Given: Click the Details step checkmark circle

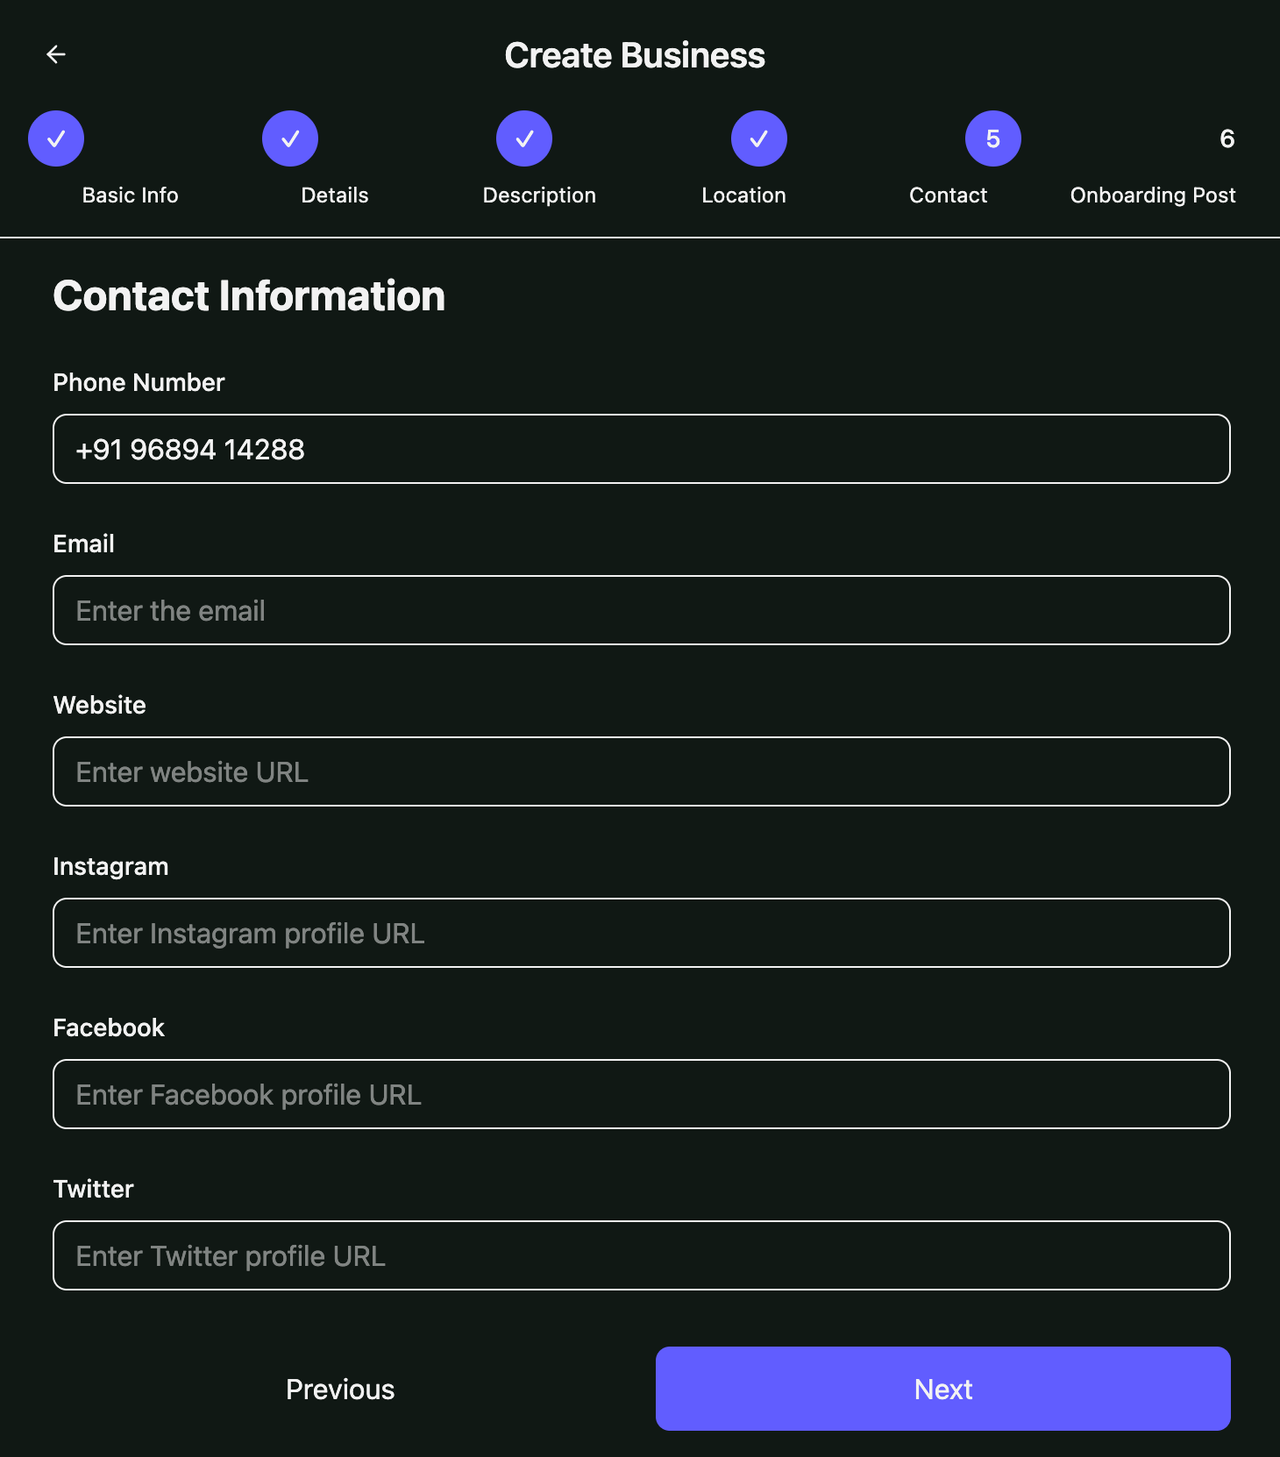Looking at the screenshot, I should [290, 139].
